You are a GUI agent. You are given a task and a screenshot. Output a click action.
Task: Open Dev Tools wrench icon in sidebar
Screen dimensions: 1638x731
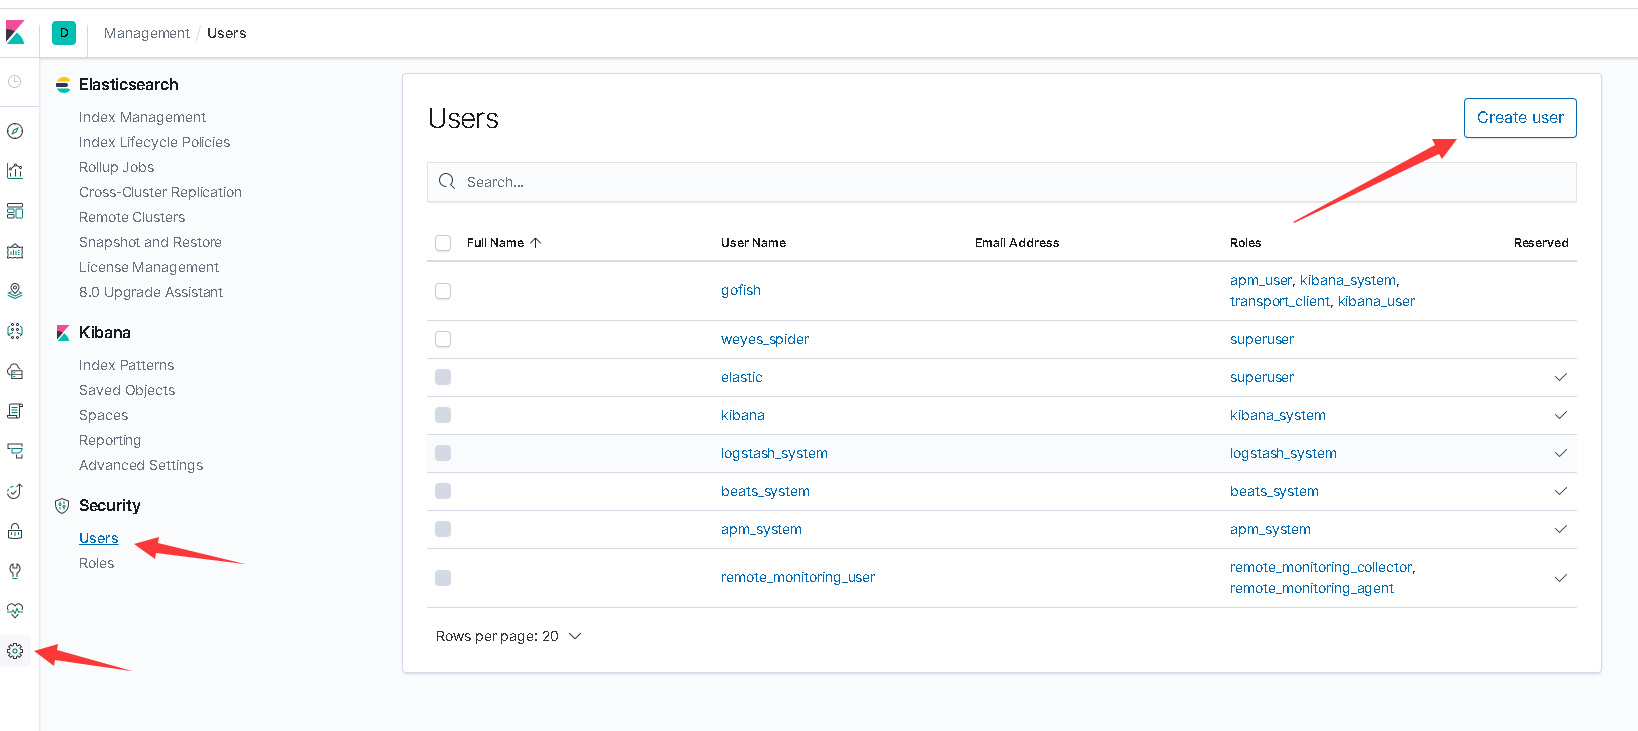click(15, 571)
